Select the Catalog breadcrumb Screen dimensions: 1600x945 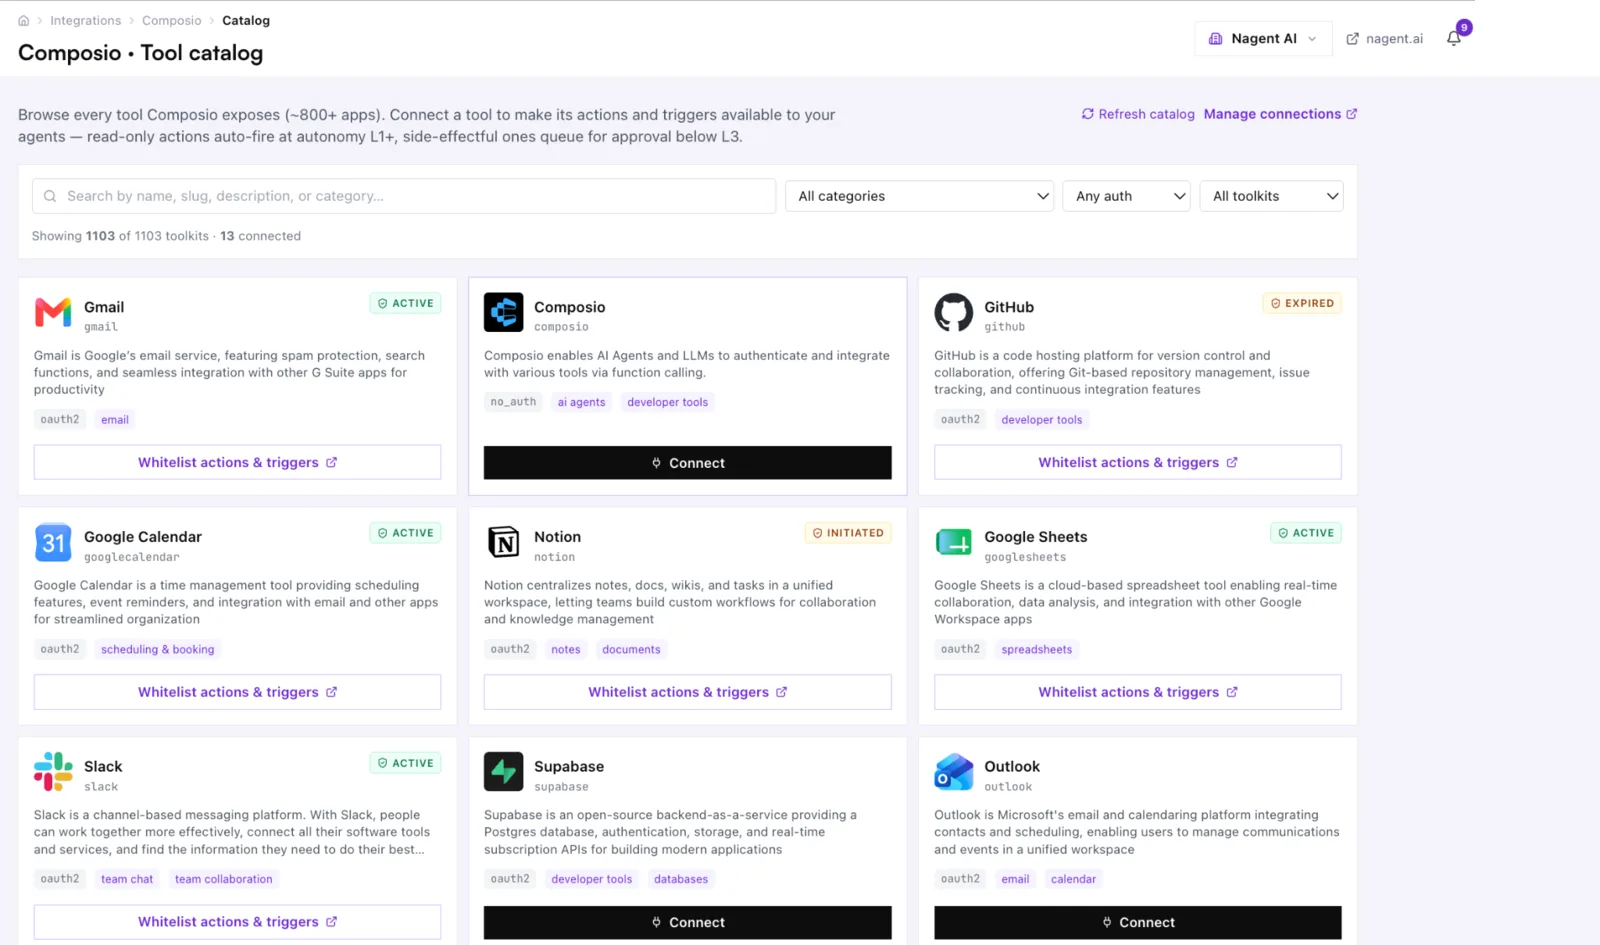(246, 20)
